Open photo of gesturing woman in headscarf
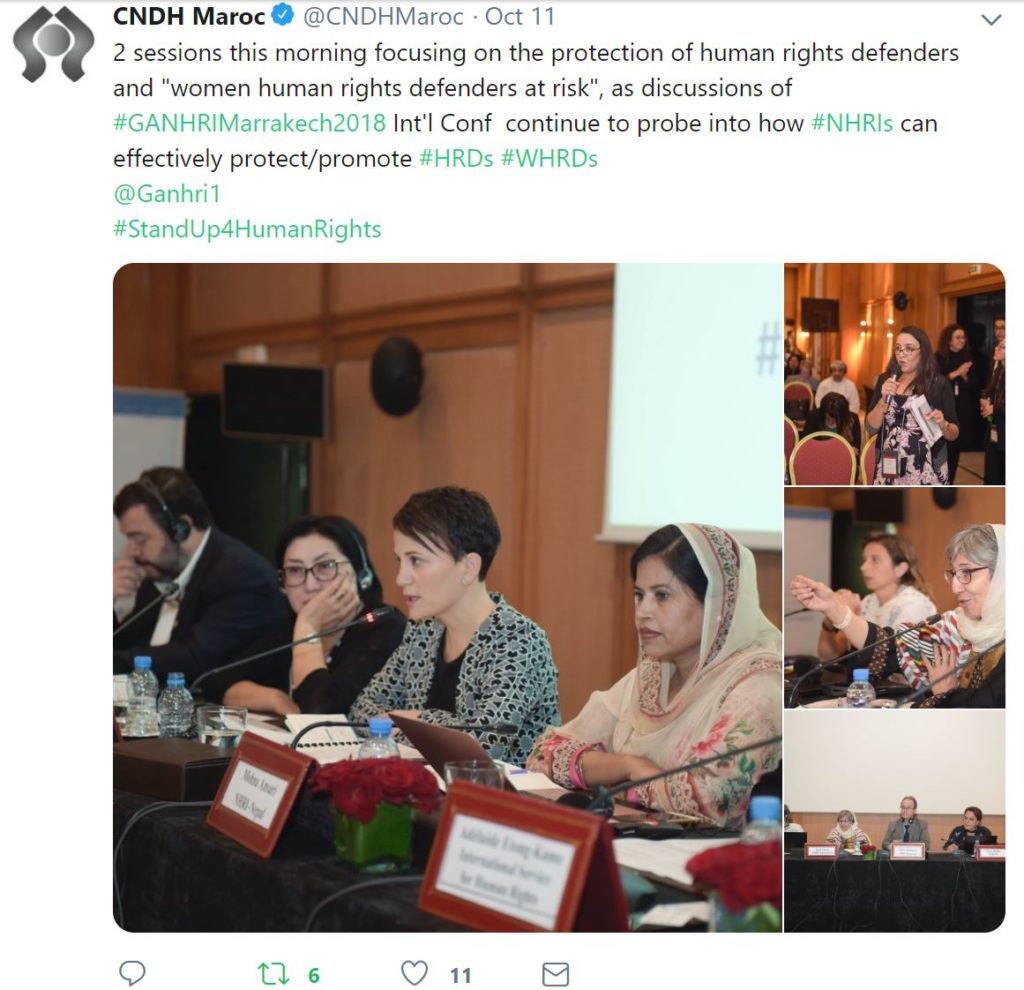The width and height of the screenshot is (1024, 990). (x=895, y=597)
